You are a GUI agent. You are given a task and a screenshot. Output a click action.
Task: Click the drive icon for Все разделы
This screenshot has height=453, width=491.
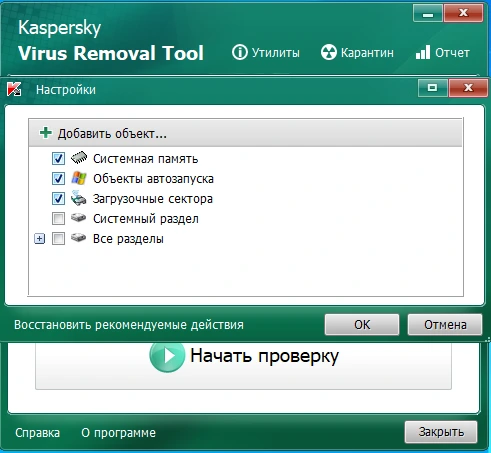(79, 238)
